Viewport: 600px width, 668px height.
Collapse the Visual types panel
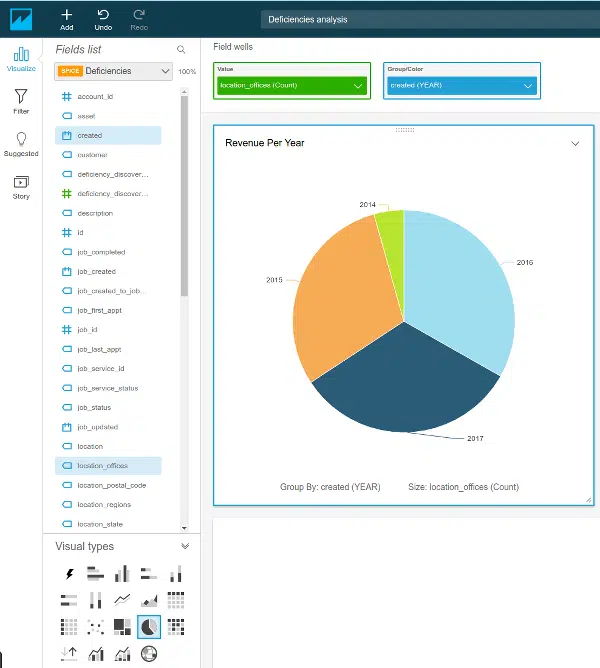pyautogui.click(x=184, y=546)
